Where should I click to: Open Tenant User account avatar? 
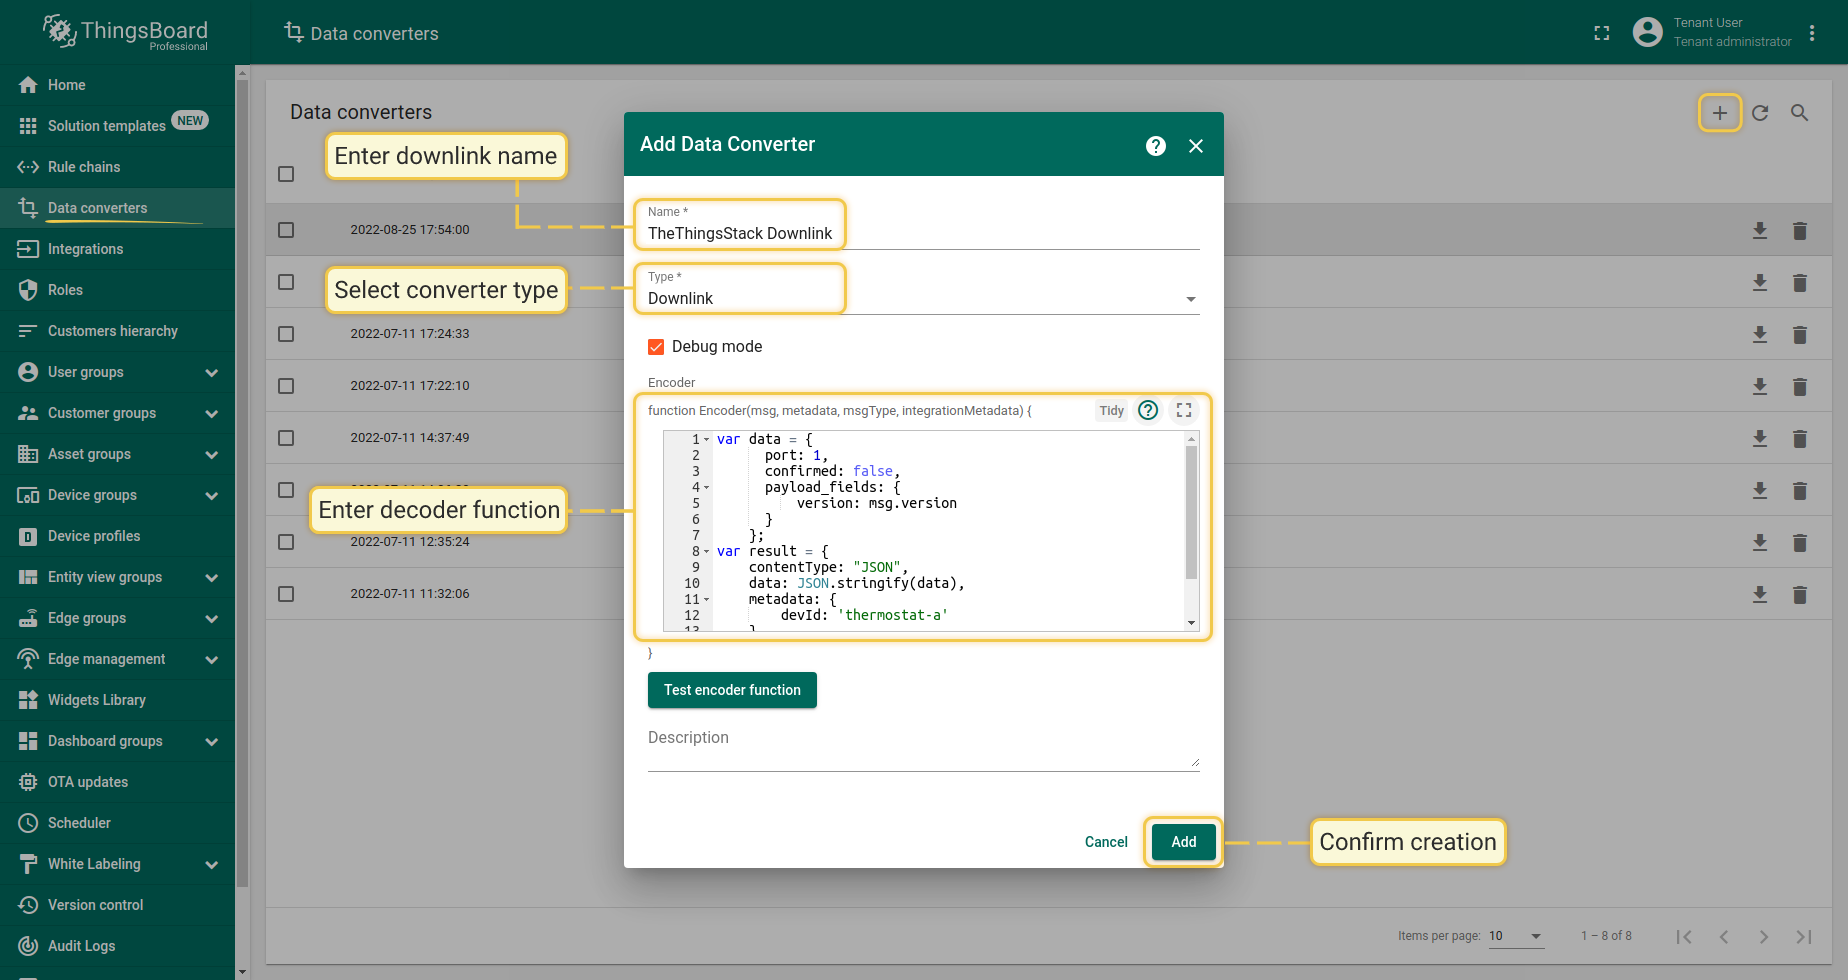pyautogui.click(x=1648, y=32)
